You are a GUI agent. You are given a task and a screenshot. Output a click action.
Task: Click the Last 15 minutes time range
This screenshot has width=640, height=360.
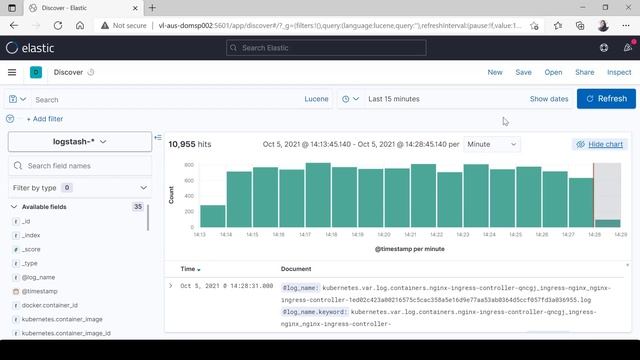(x=394, y=99)
